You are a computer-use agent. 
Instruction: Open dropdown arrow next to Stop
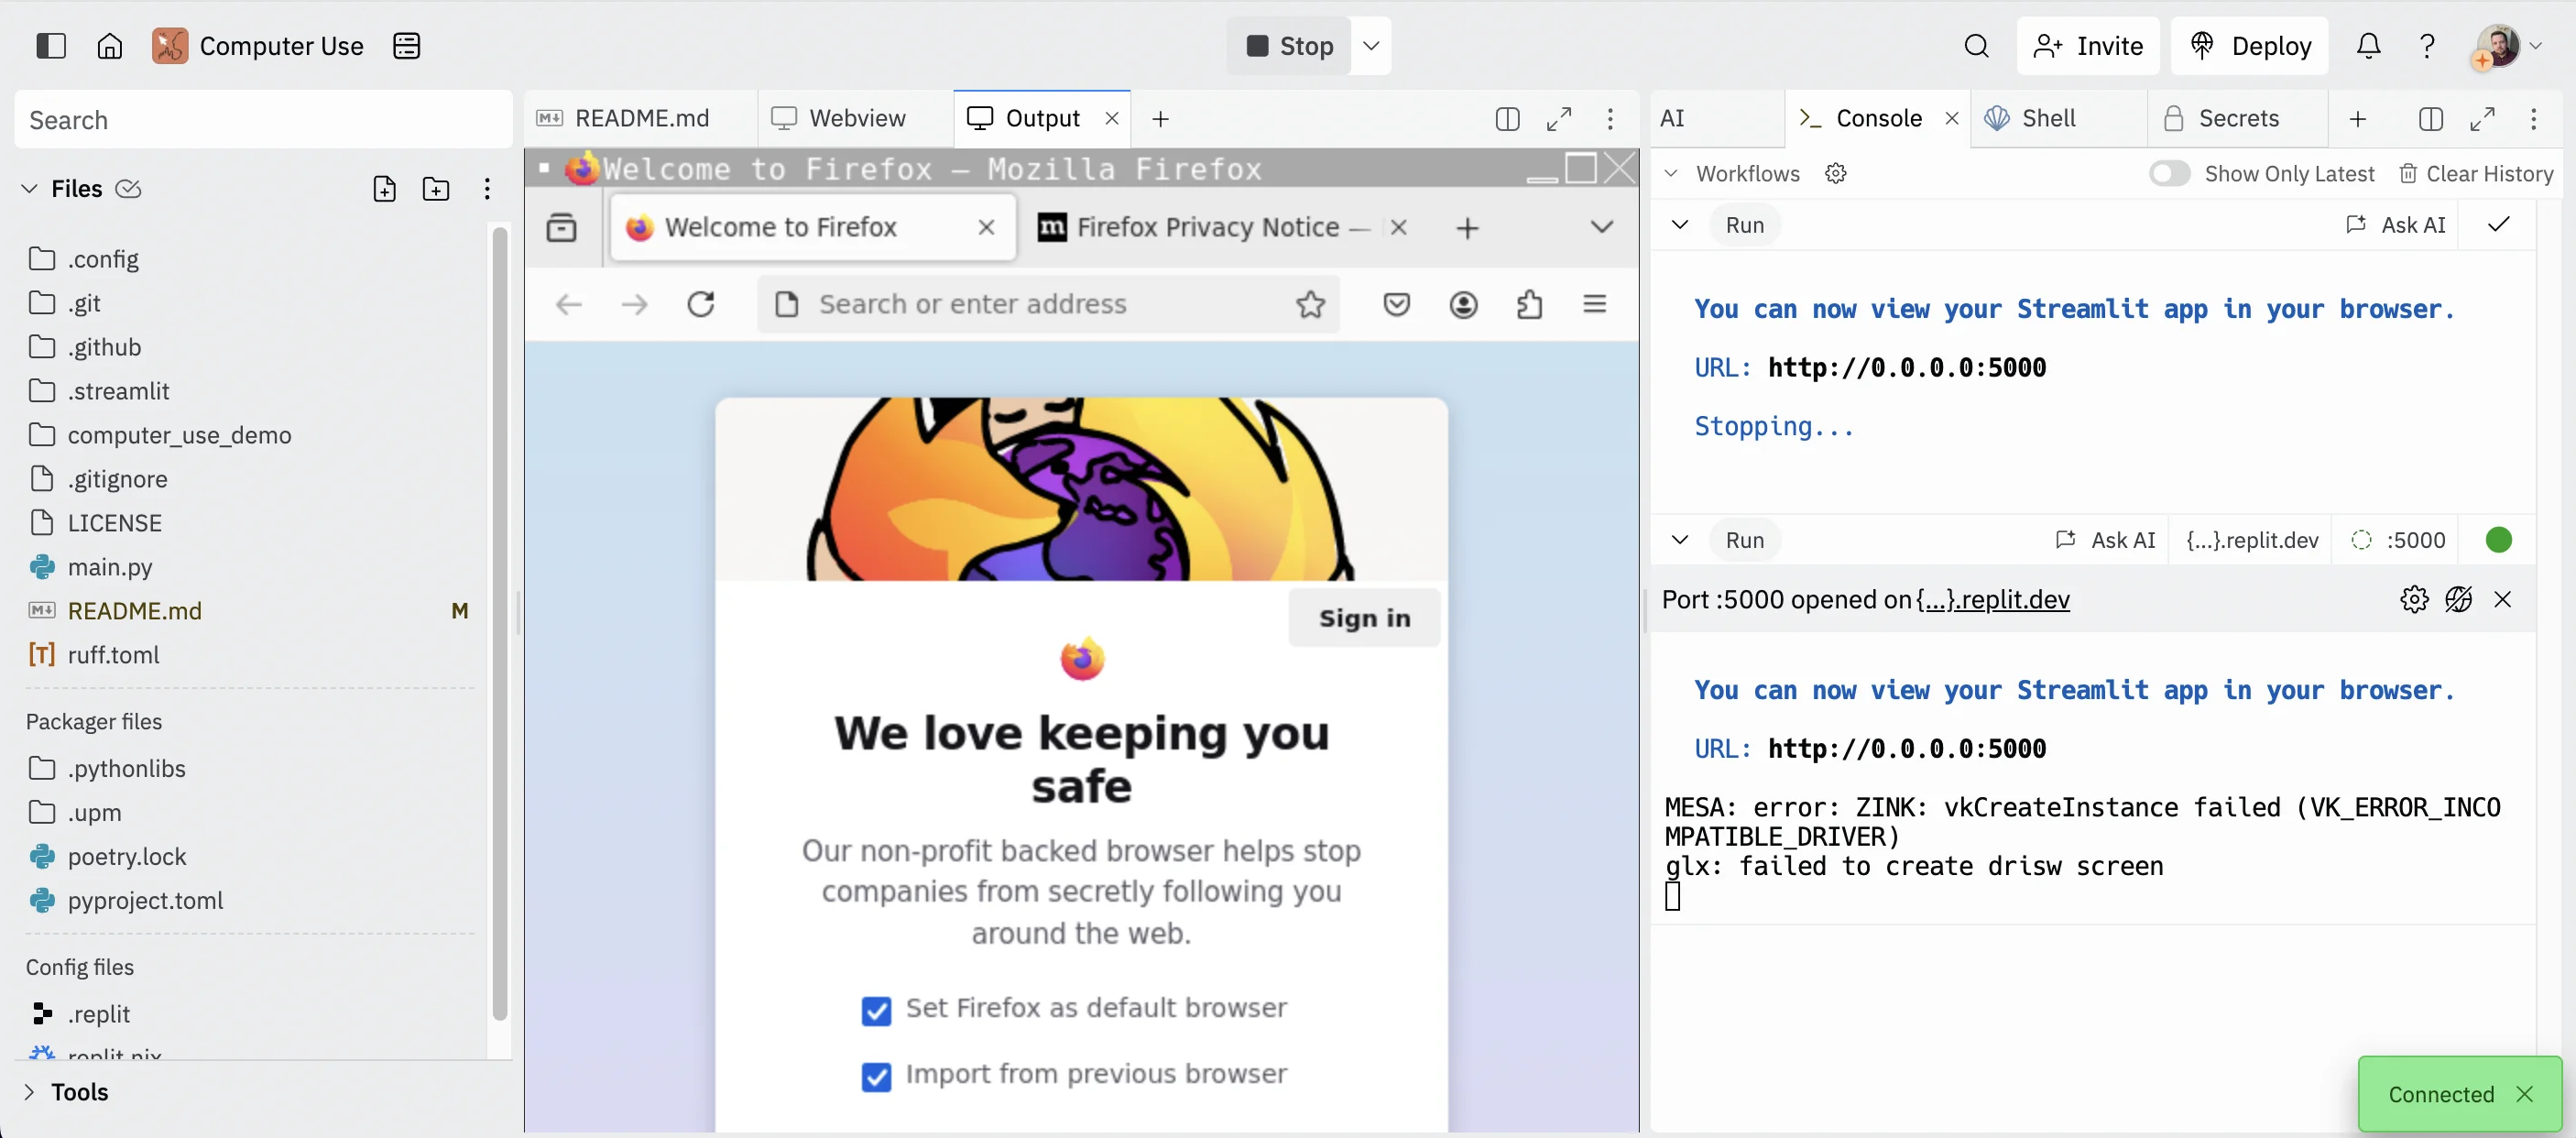pyautogui.click(x=1371, y=46)
